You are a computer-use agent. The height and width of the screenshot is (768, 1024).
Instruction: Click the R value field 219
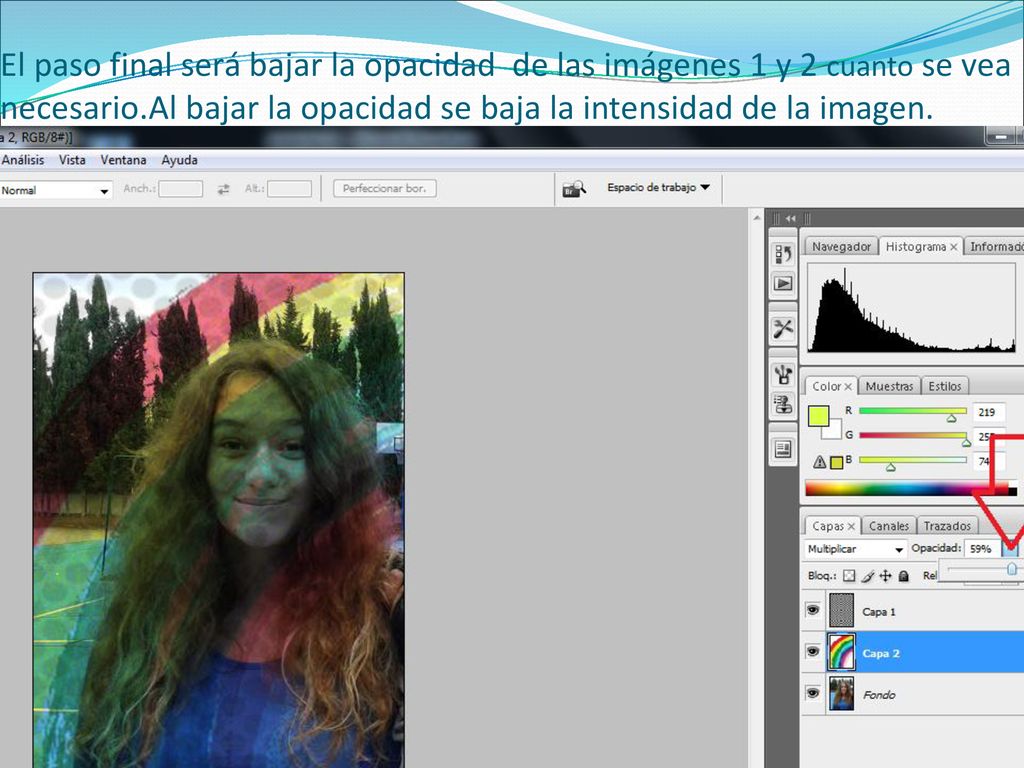[988, 412]
